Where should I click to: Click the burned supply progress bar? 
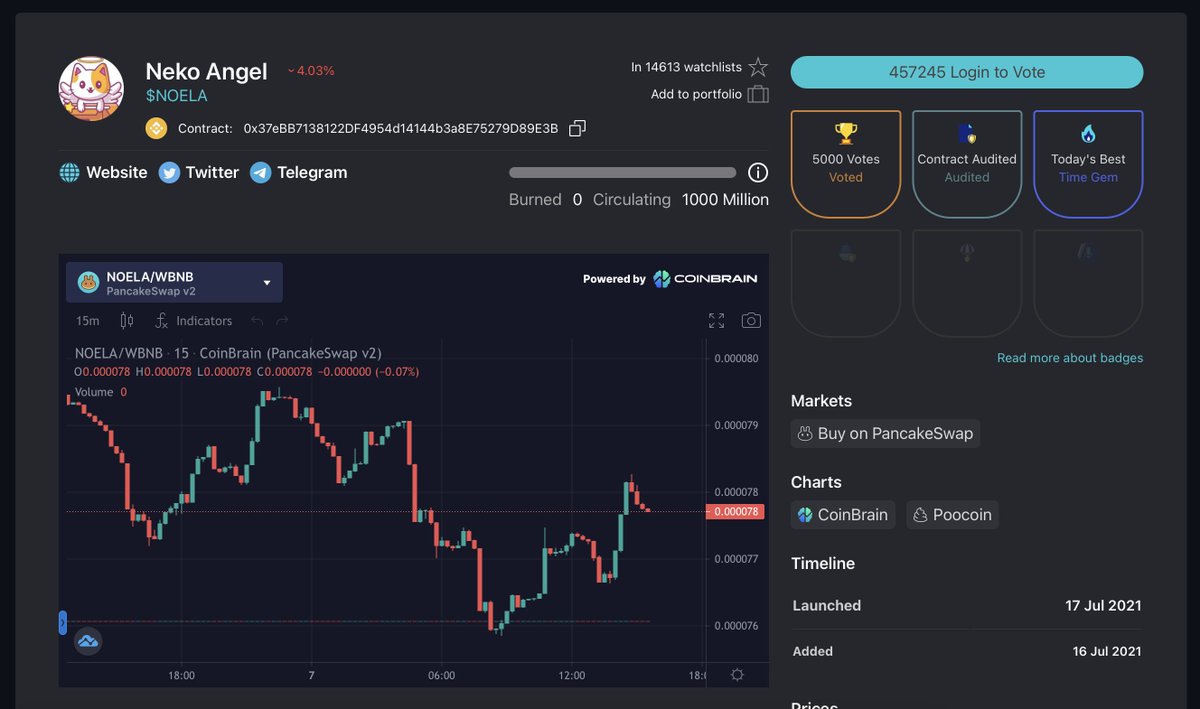[622, 172]
